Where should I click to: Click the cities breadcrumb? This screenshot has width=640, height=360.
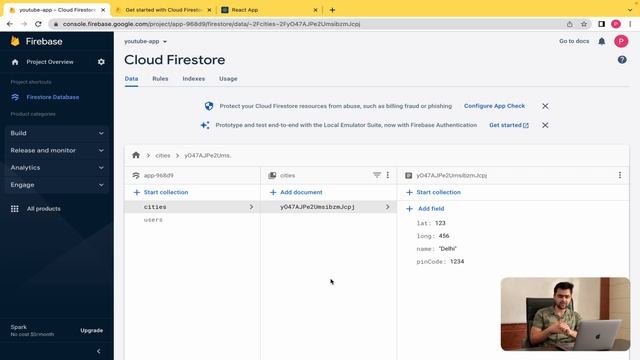(x=162, y=156)
